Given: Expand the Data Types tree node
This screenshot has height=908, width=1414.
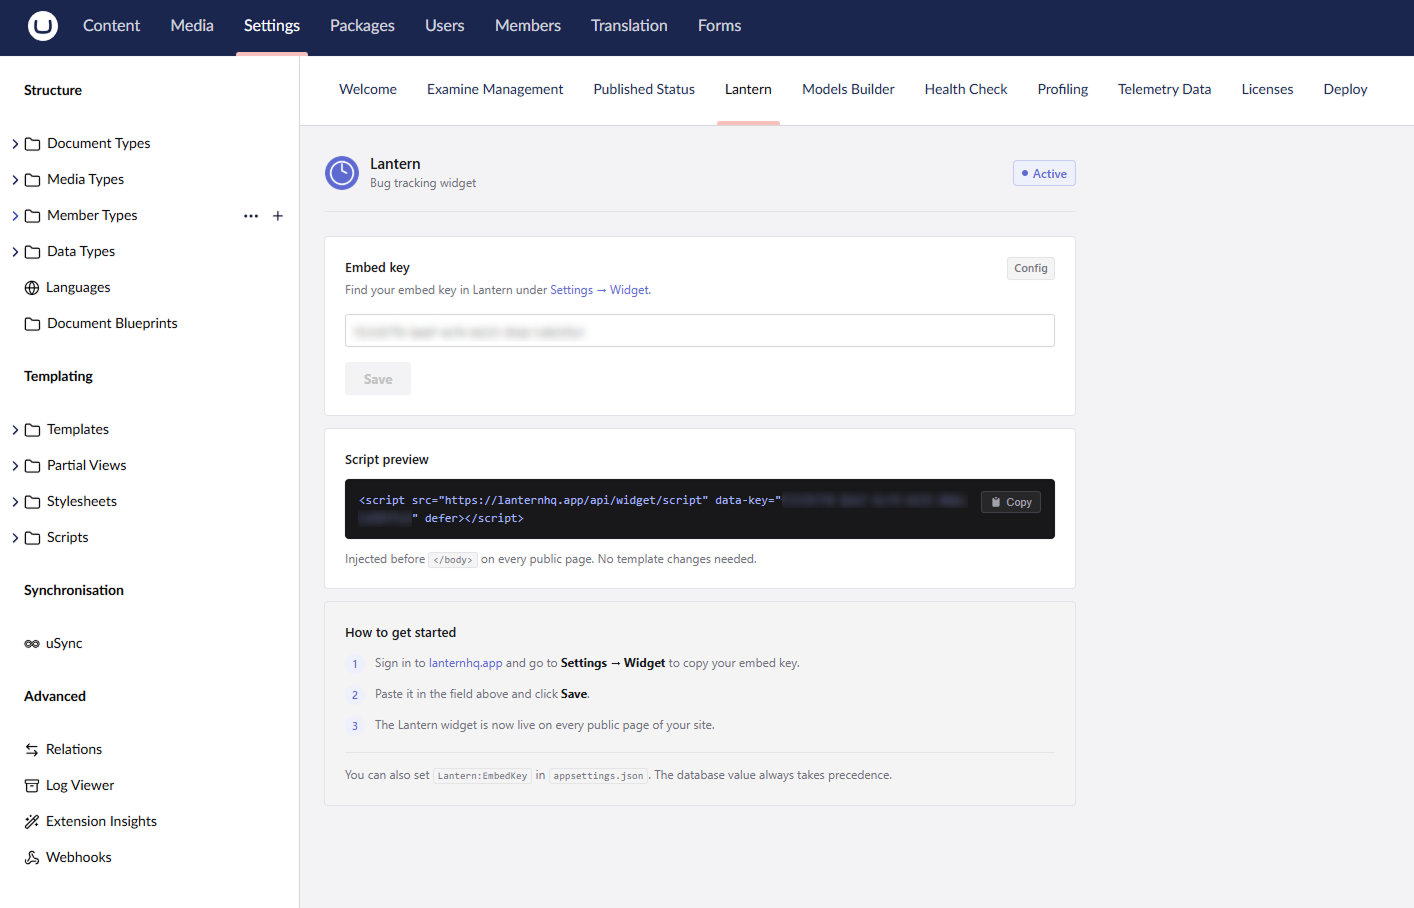Looking at the screenshot, I should pyautogui.click(x=15, y=252).
